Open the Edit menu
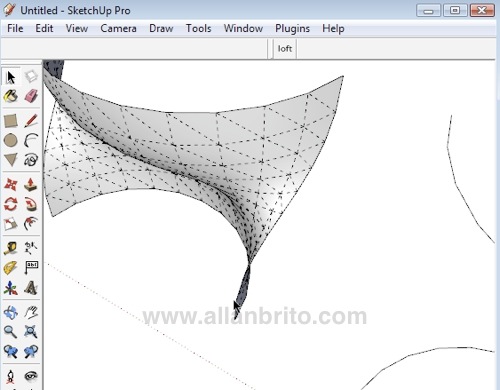 (x=44, y=28)
